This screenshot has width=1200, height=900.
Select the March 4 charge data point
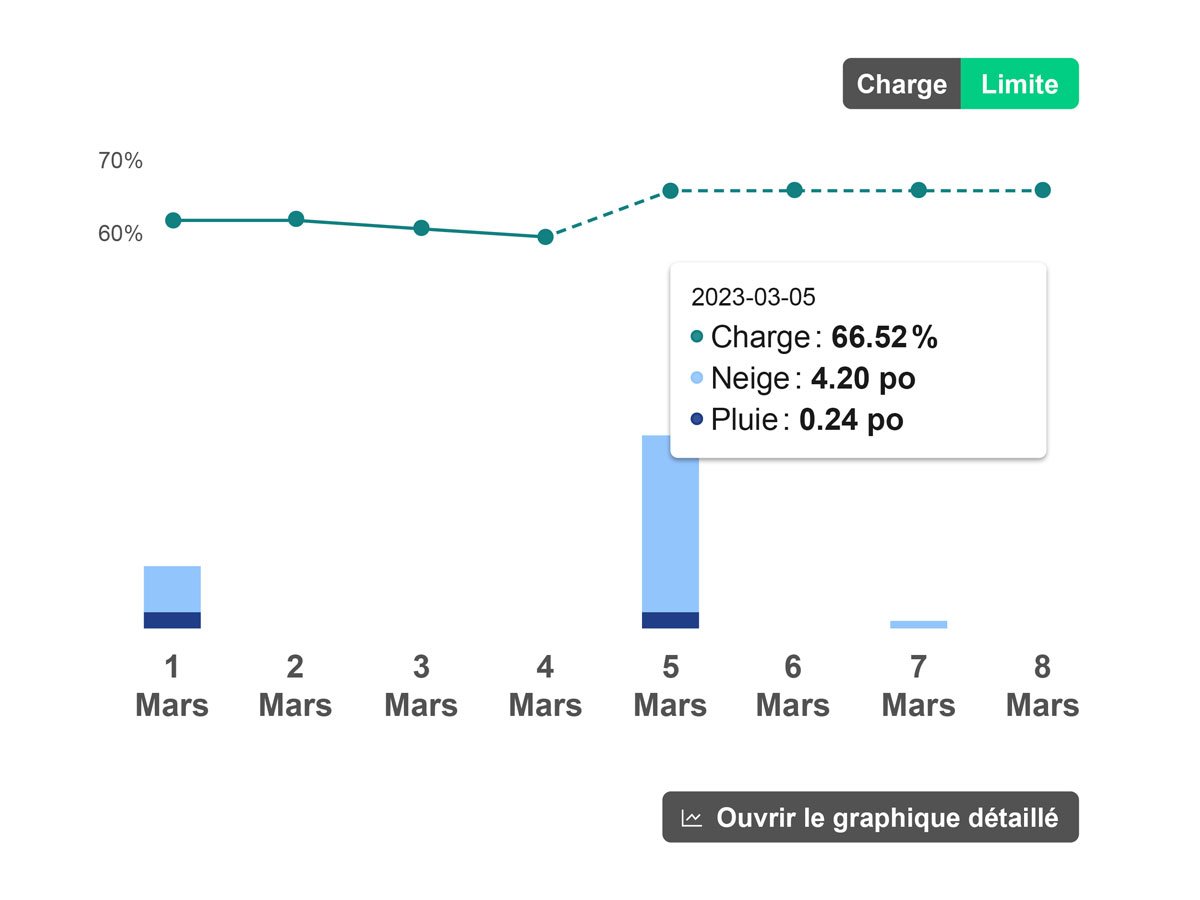(x=545, y=237)
